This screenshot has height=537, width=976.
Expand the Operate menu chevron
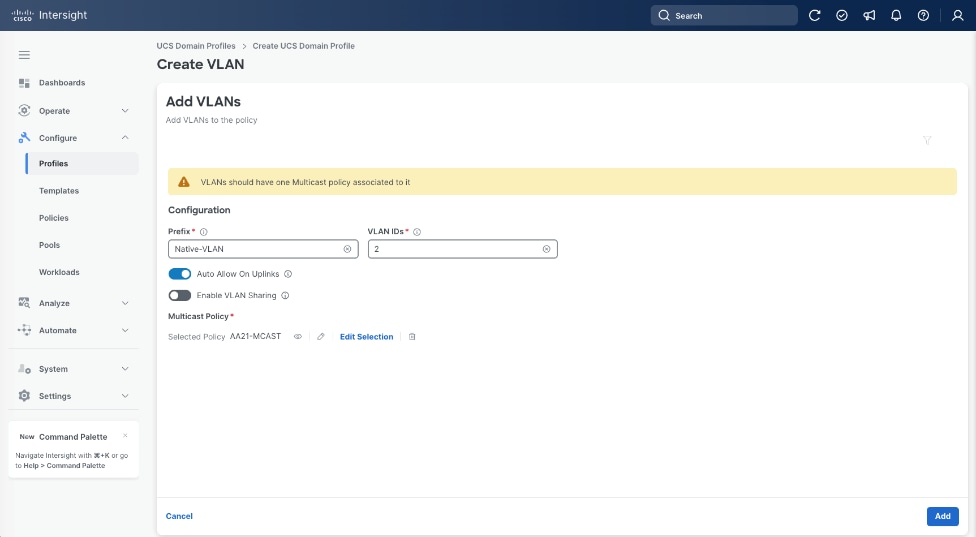coord(125,111)
